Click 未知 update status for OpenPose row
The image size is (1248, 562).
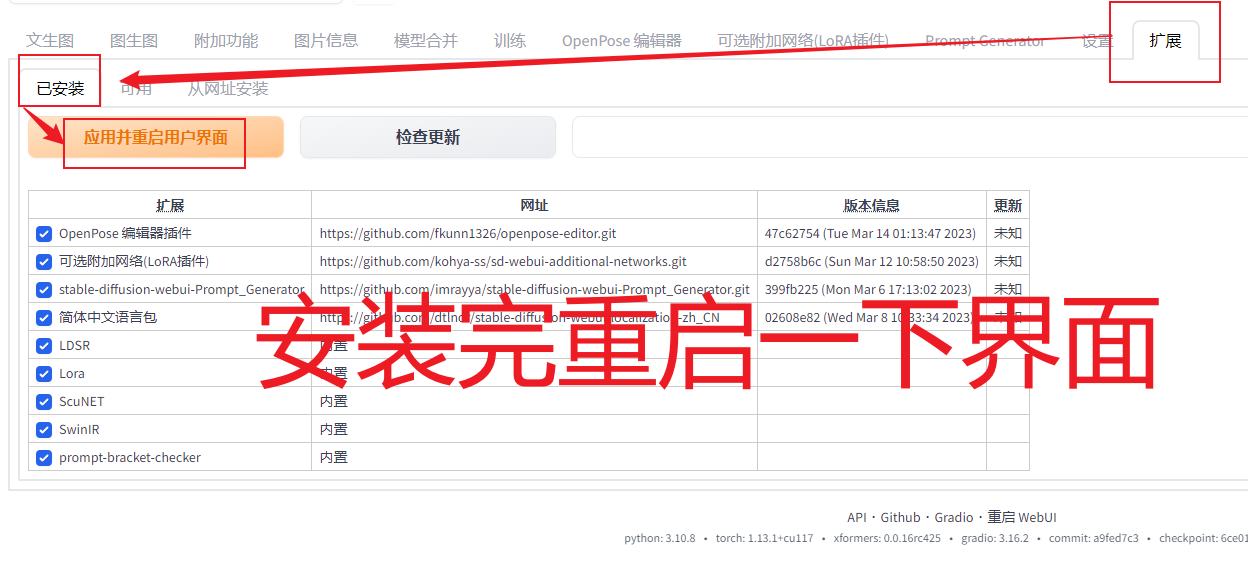[x=1008, y=233]
